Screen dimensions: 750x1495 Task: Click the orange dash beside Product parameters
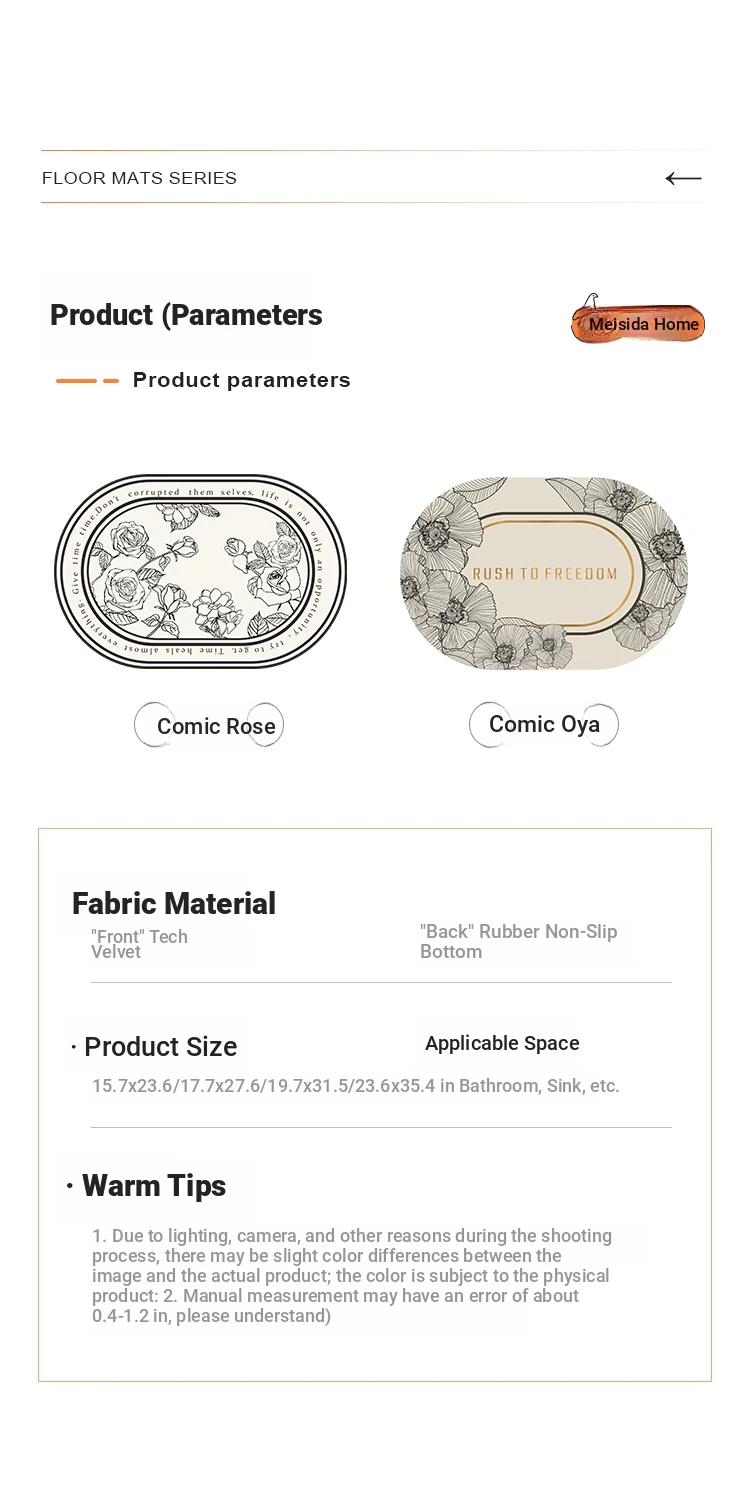click(x=87, y=381)
